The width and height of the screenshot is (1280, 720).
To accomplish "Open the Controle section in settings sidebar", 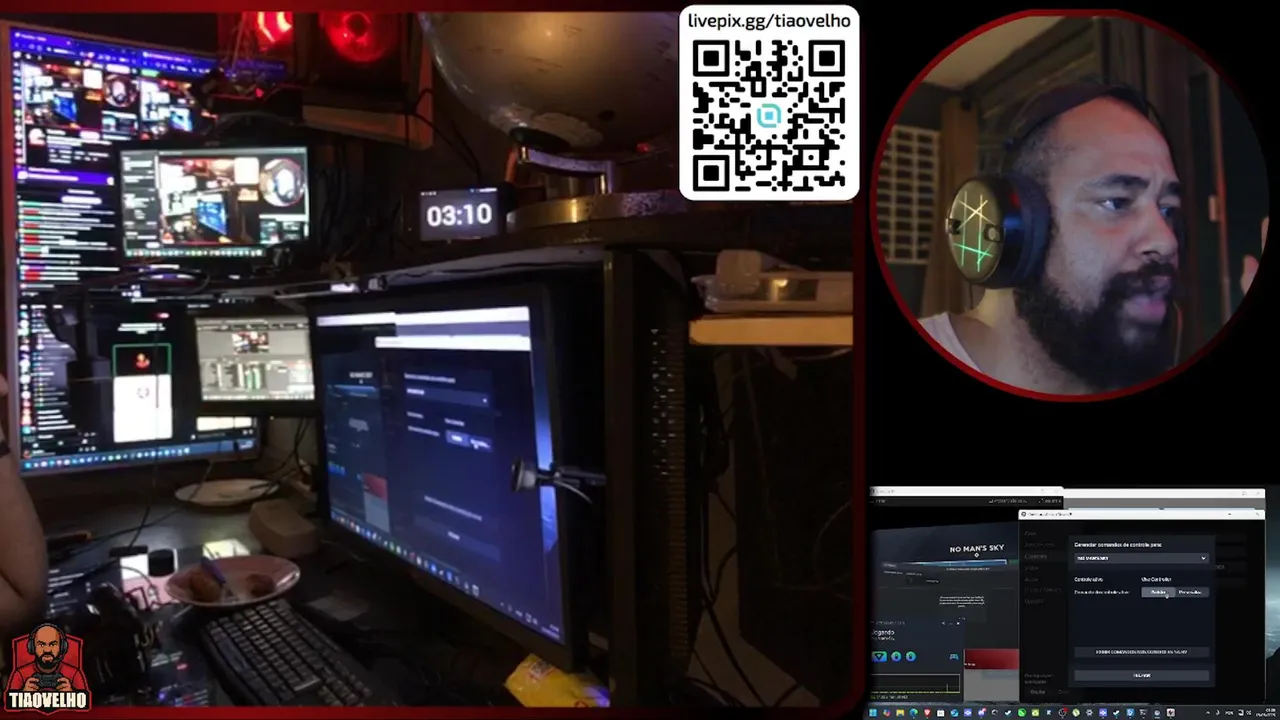I will tap(1036, 556).
